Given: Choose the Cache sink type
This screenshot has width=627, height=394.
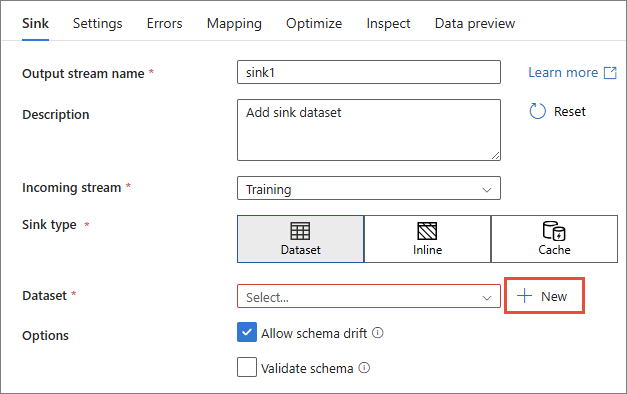Looking at the screenshot, I should 554,239.
